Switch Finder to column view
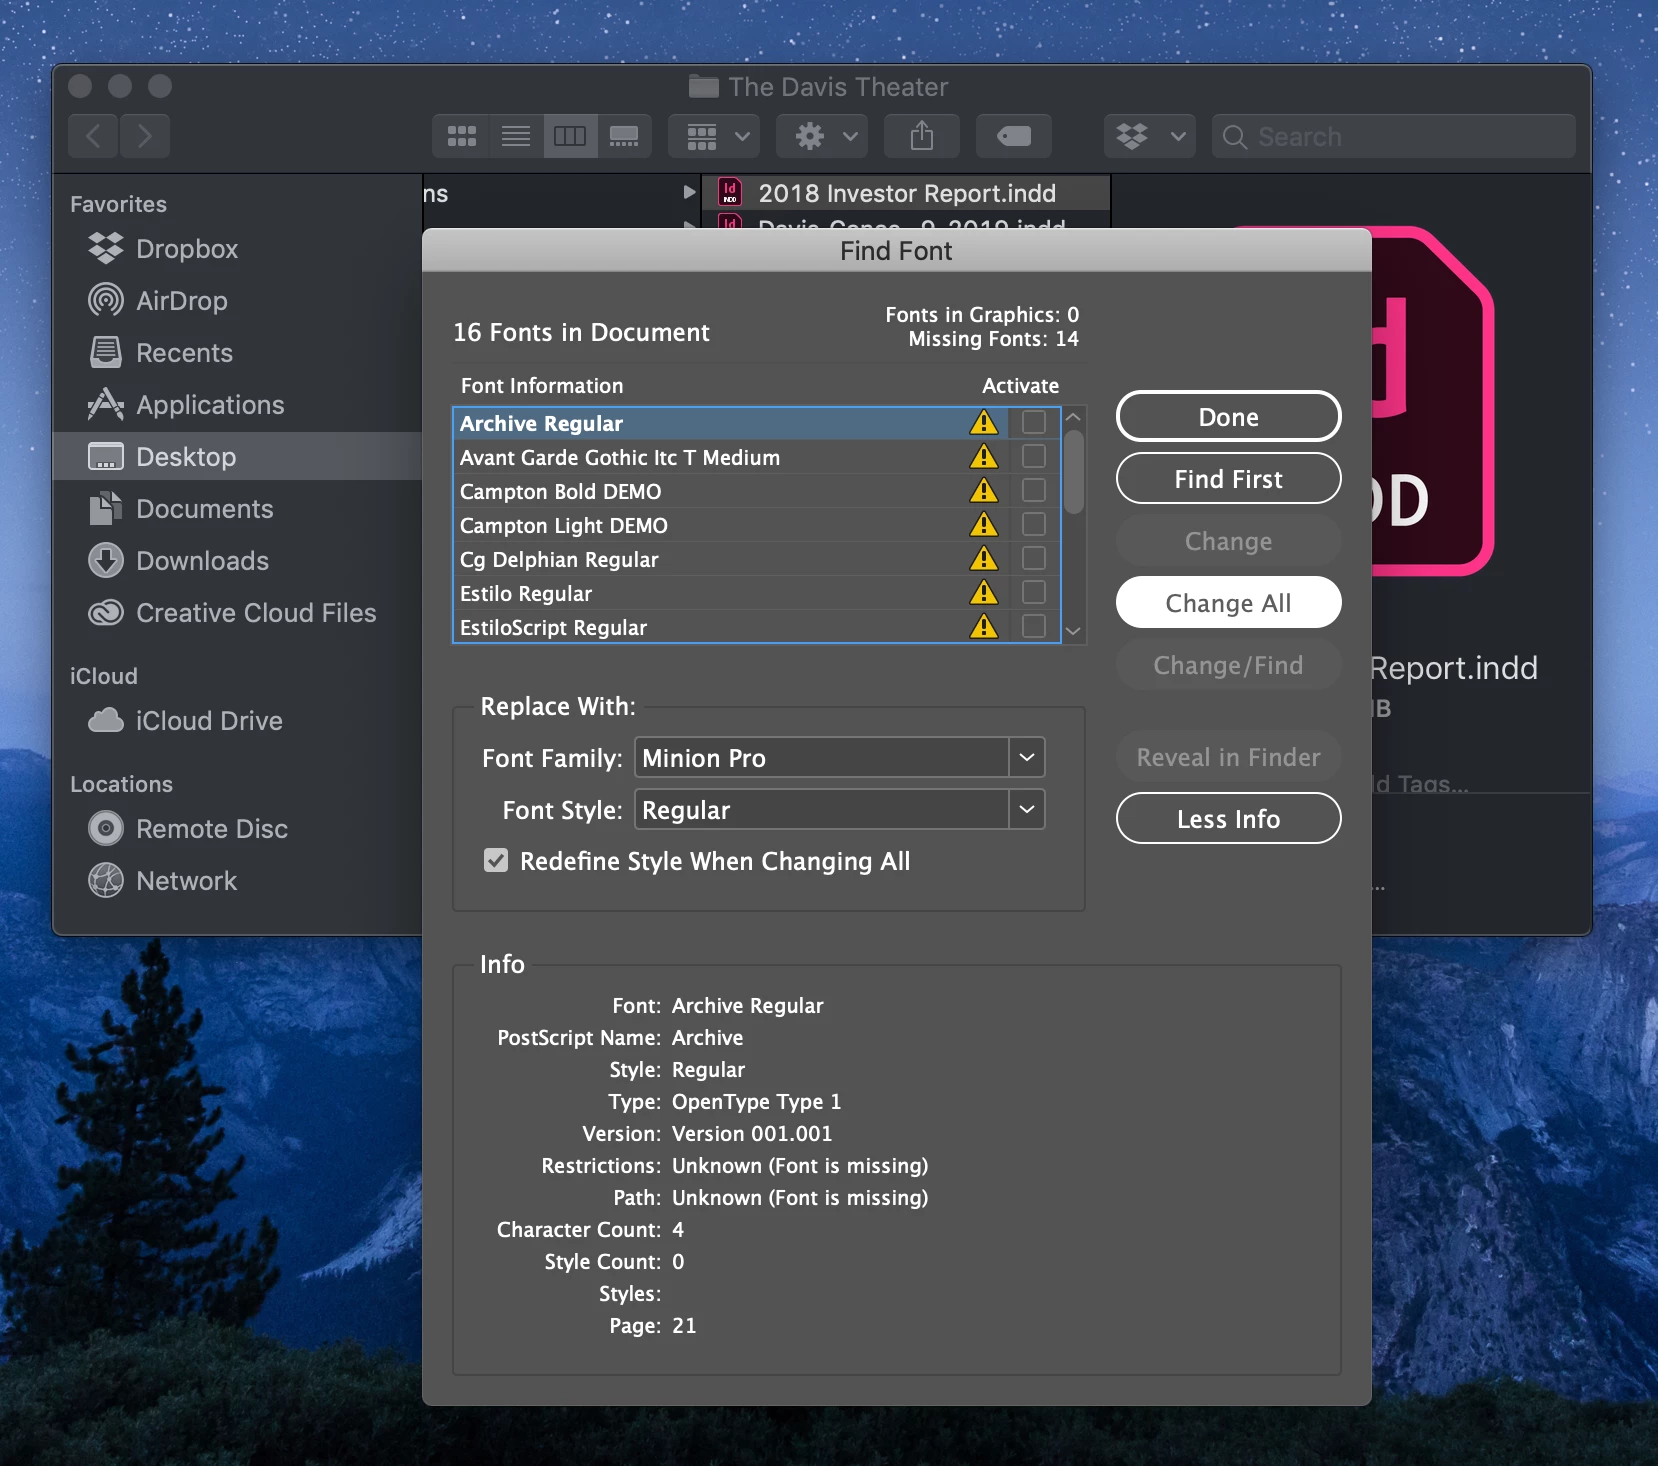Viewport: 1658px width, 1466px height. (x=570, y=136)
